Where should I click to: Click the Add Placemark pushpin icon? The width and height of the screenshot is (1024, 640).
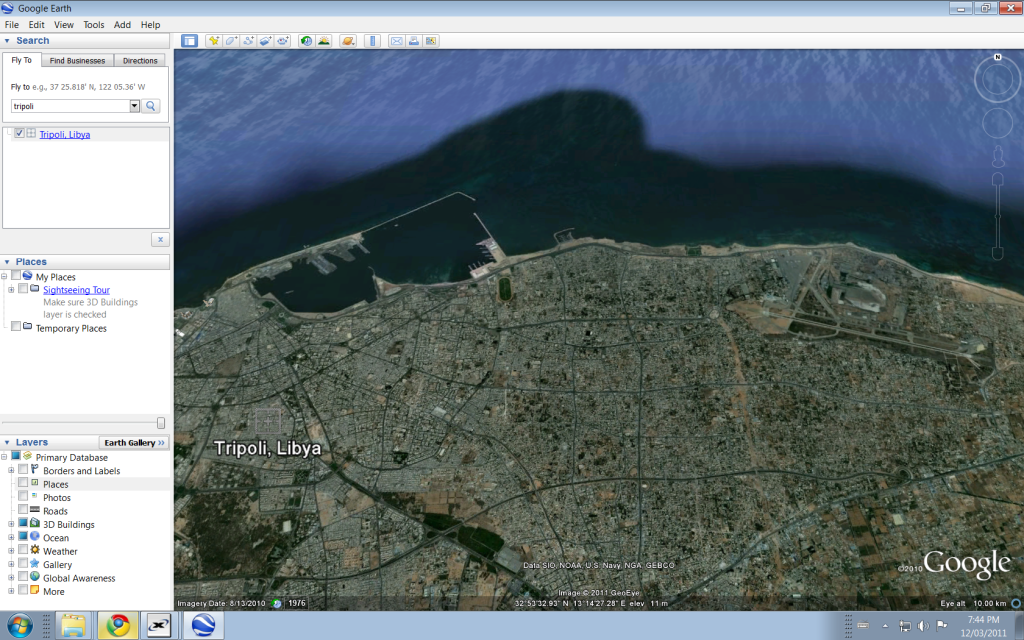214,41
